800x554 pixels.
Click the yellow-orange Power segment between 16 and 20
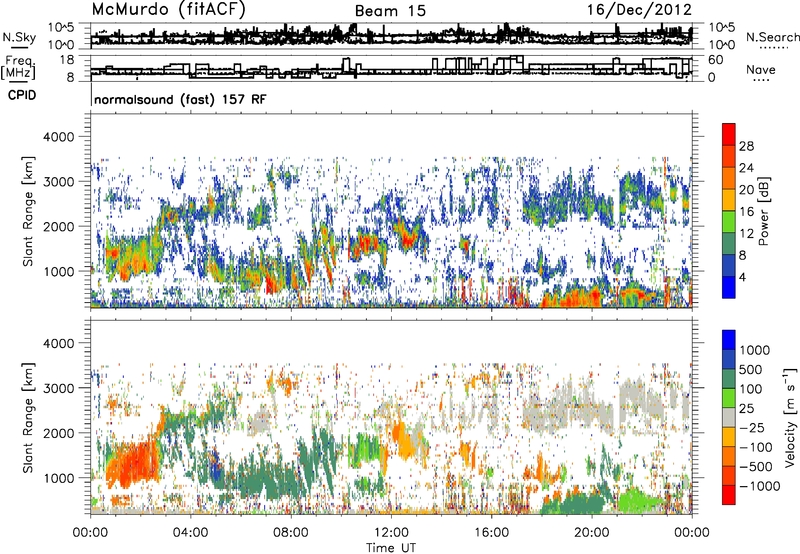(x=729, y=199)
